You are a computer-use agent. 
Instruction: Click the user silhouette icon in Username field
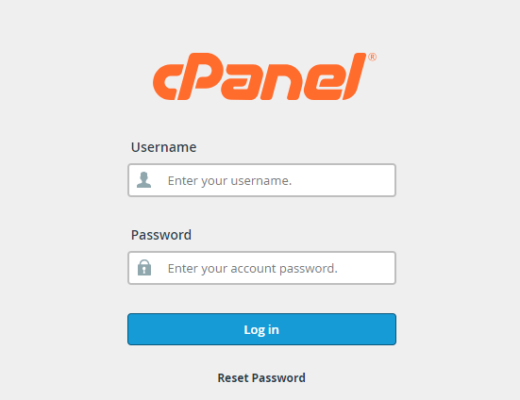click(x=144, y=180)
